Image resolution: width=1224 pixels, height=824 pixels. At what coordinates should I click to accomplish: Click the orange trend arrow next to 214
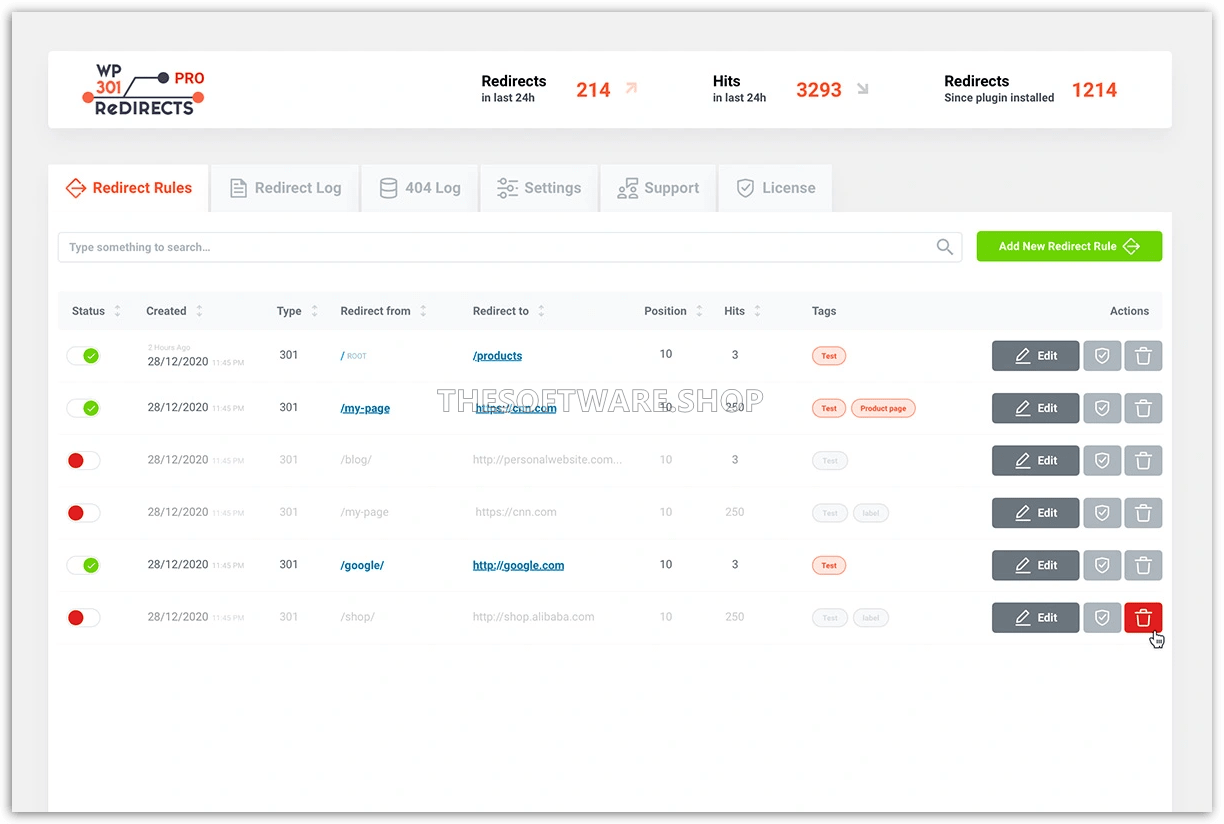tap(631, 89)
